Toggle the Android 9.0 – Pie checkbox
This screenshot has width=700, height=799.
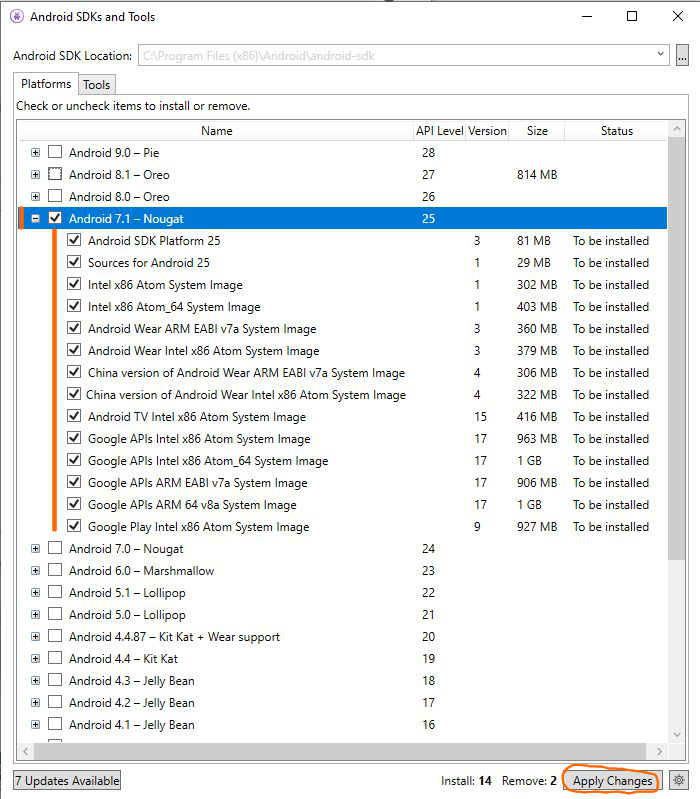coord(55,153)
